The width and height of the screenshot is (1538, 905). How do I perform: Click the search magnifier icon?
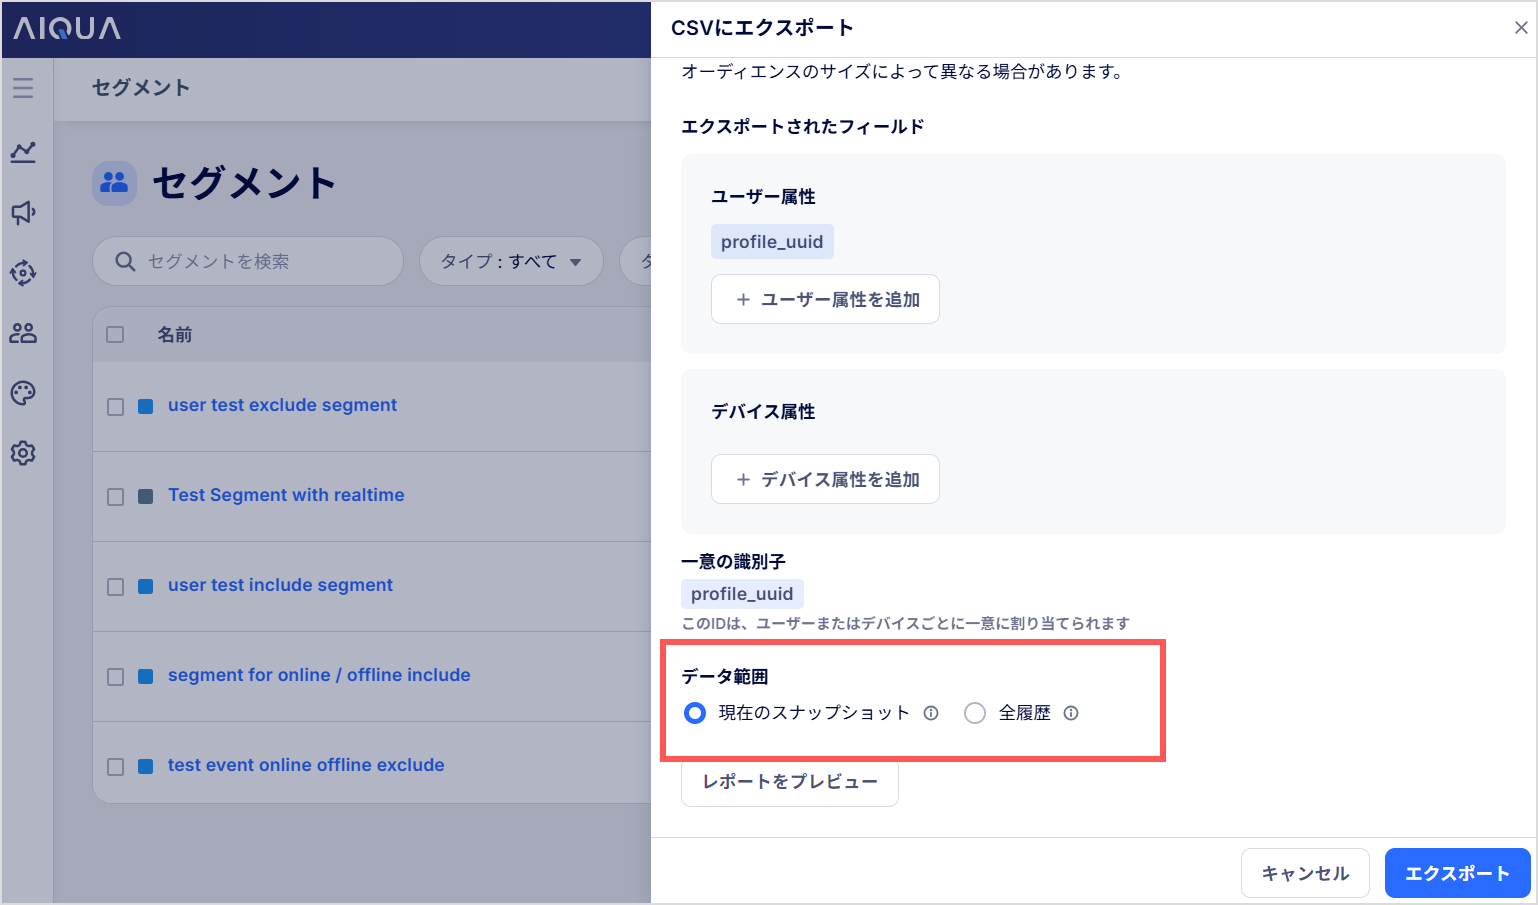pos(125,261)
